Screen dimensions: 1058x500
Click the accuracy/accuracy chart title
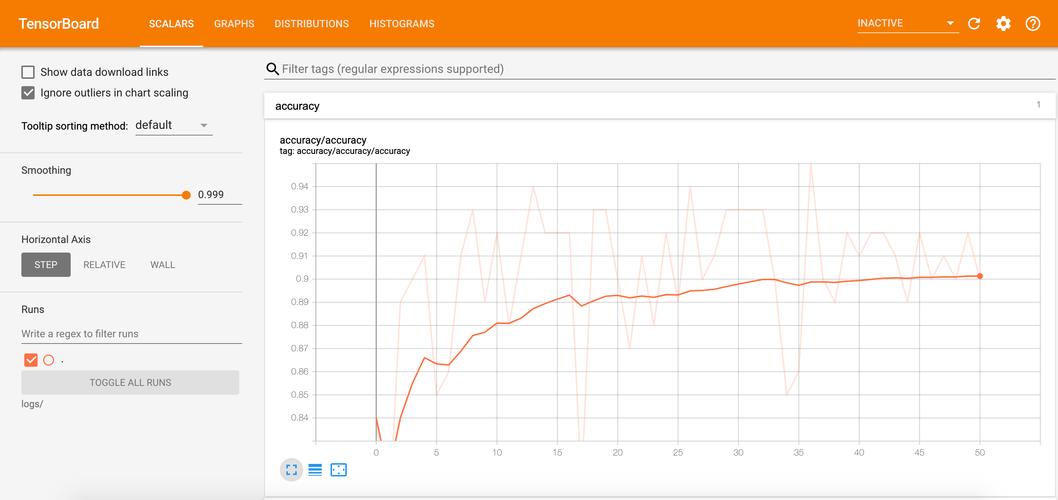click(x=323, y=140)
